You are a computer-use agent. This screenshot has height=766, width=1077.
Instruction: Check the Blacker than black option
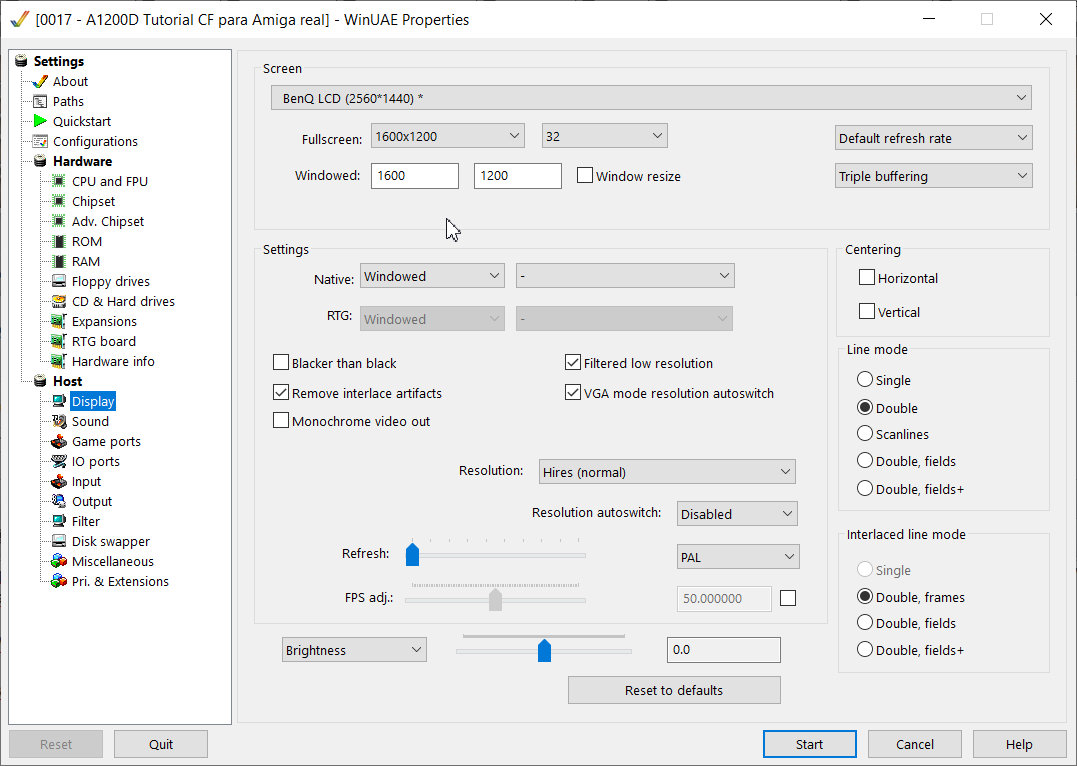tap(280, 362)
